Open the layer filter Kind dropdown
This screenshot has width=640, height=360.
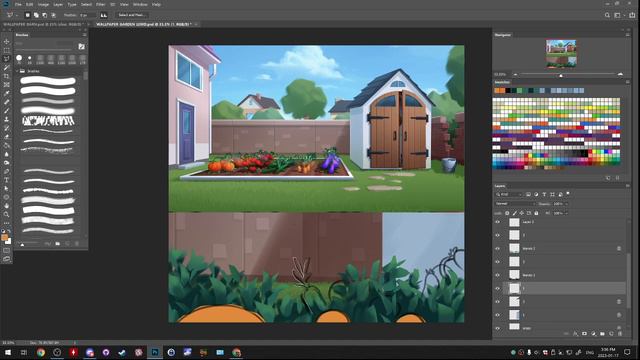click(509, 194)
